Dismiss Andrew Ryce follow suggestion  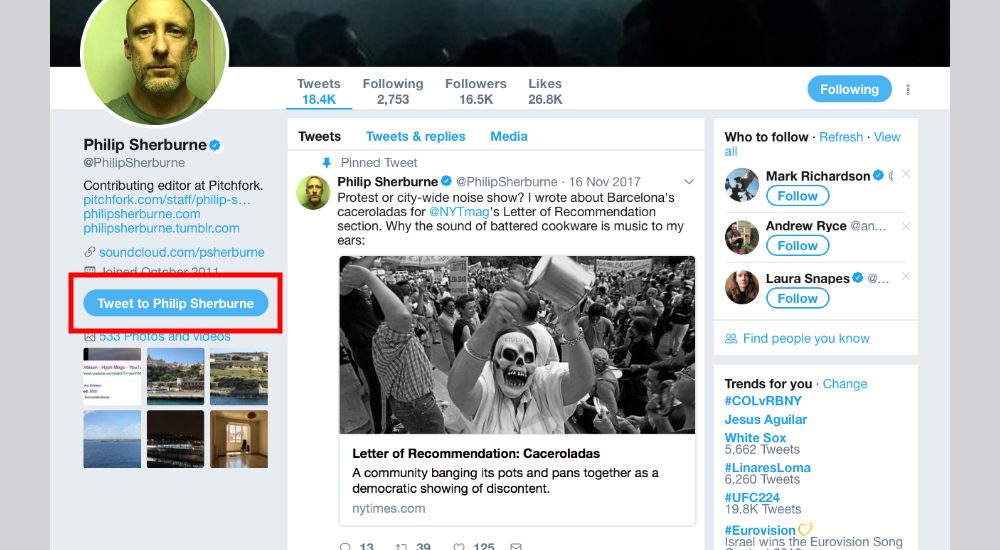(x=906, y=226)
